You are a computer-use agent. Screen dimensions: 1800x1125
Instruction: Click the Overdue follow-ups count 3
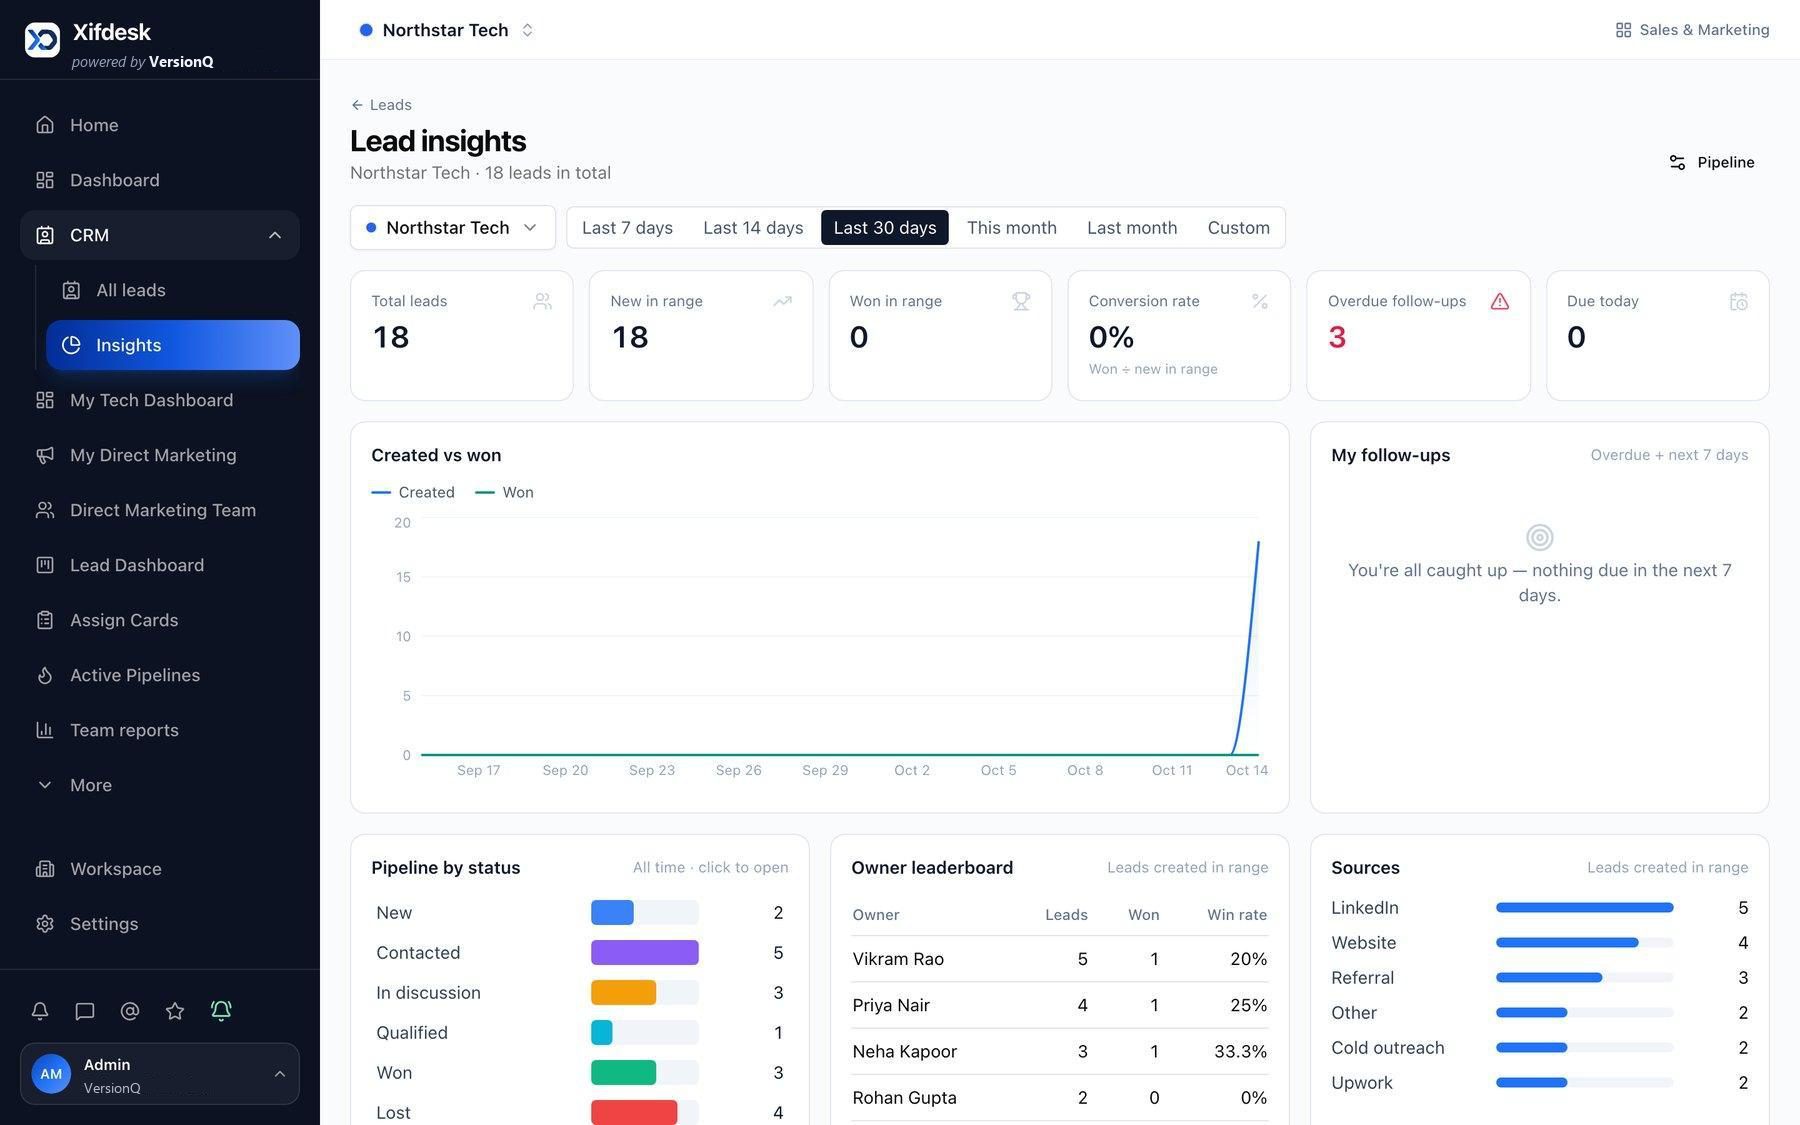[1337, 338]
